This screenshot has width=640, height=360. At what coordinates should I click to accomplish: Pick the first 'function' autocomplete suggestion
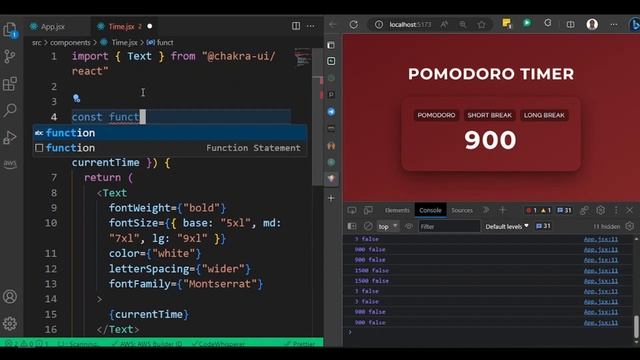click(170, 133)
